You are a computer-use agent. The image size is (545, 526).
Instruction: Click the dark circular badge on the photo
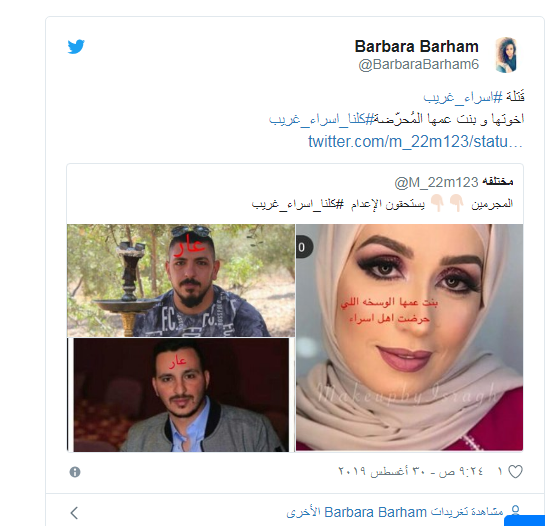[304, 247]
